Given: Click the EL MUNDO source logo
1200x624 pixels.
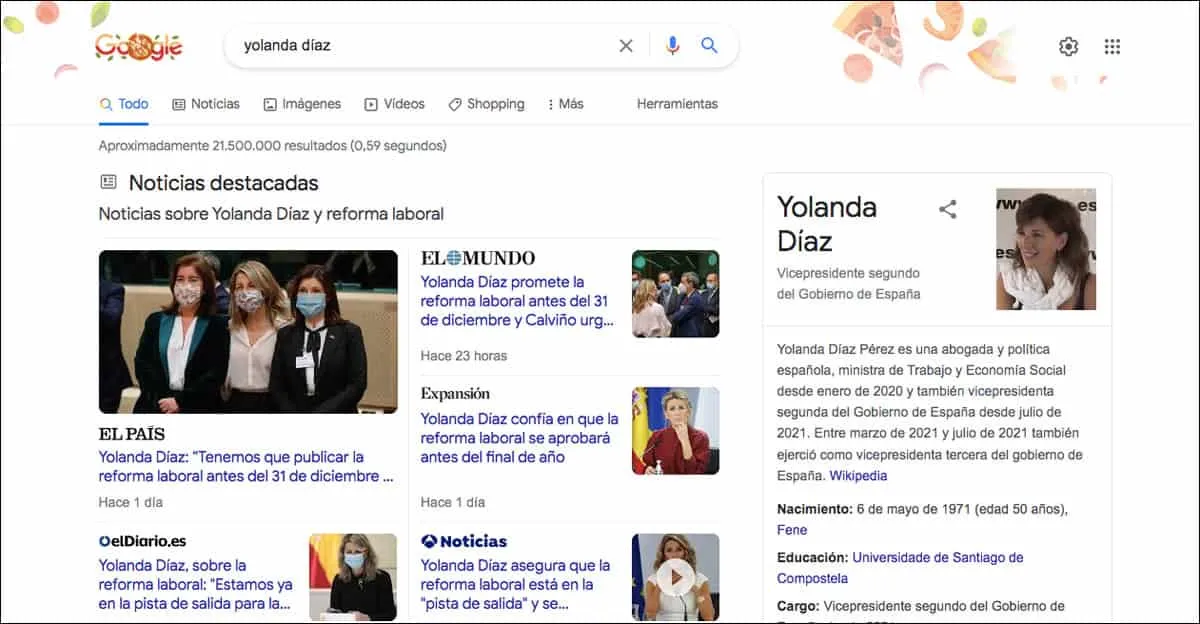Looking at the screenshot, I should pos(478,258).
